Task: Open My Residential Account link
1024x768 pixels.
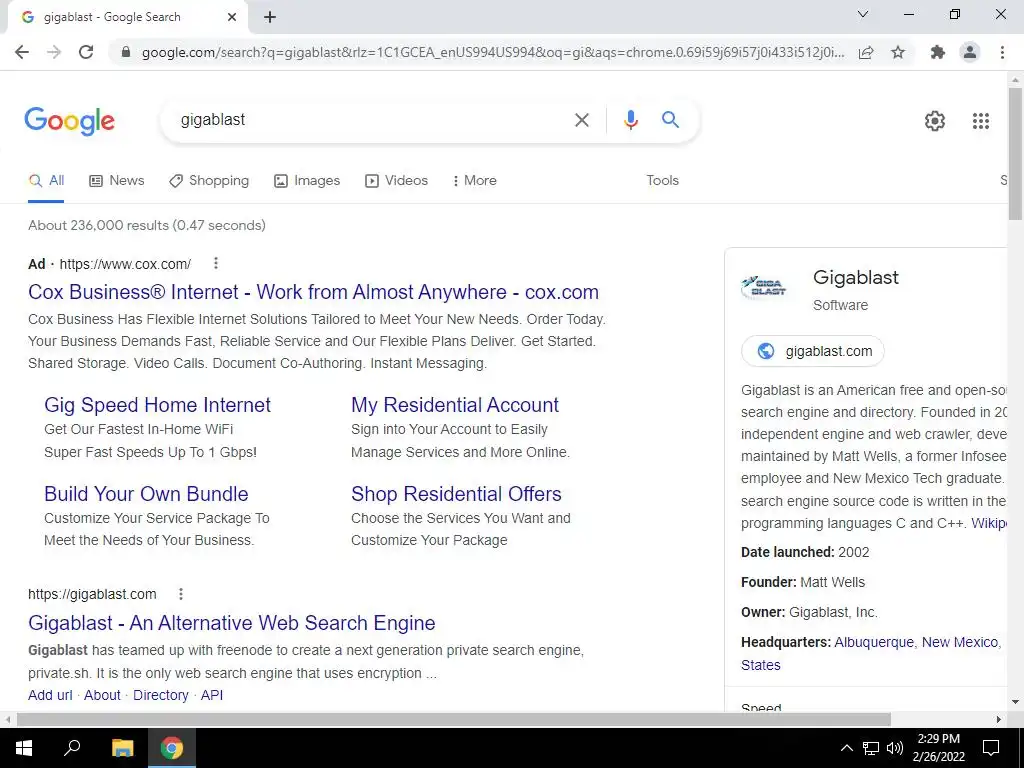Action: pos(455,405)
